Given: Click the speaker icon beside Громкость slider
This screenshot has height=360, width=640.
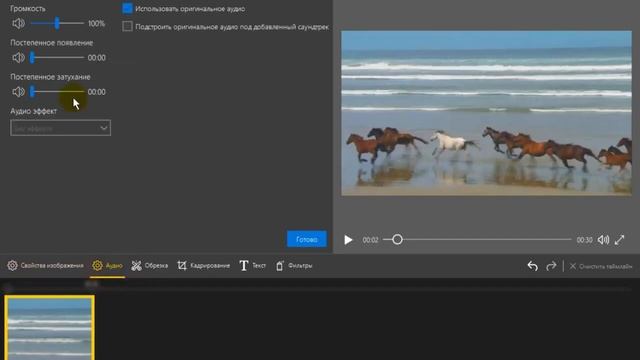Looking at the screenshot, I should tap(18, 24).
